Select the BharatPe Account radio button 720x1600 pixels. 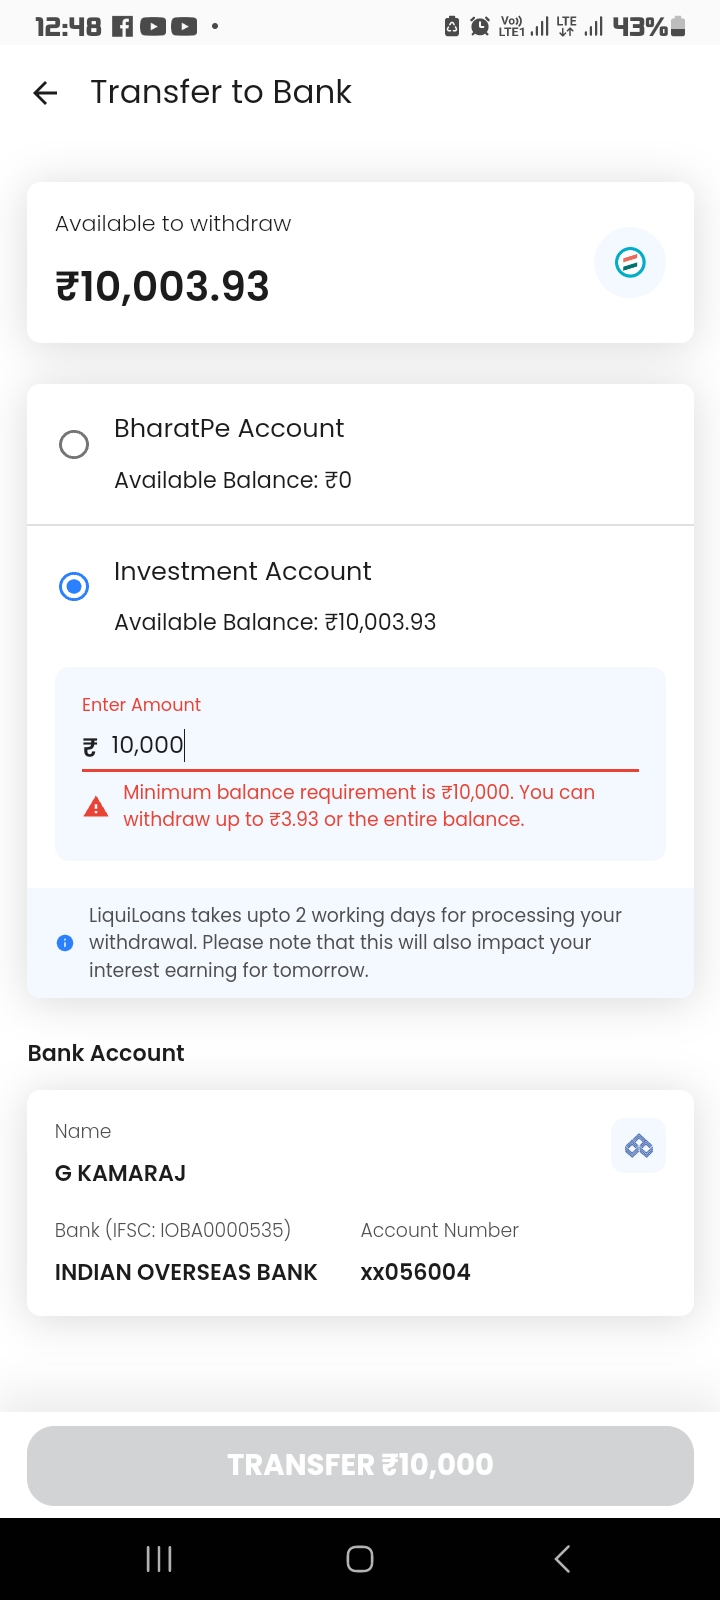[74, 444]
